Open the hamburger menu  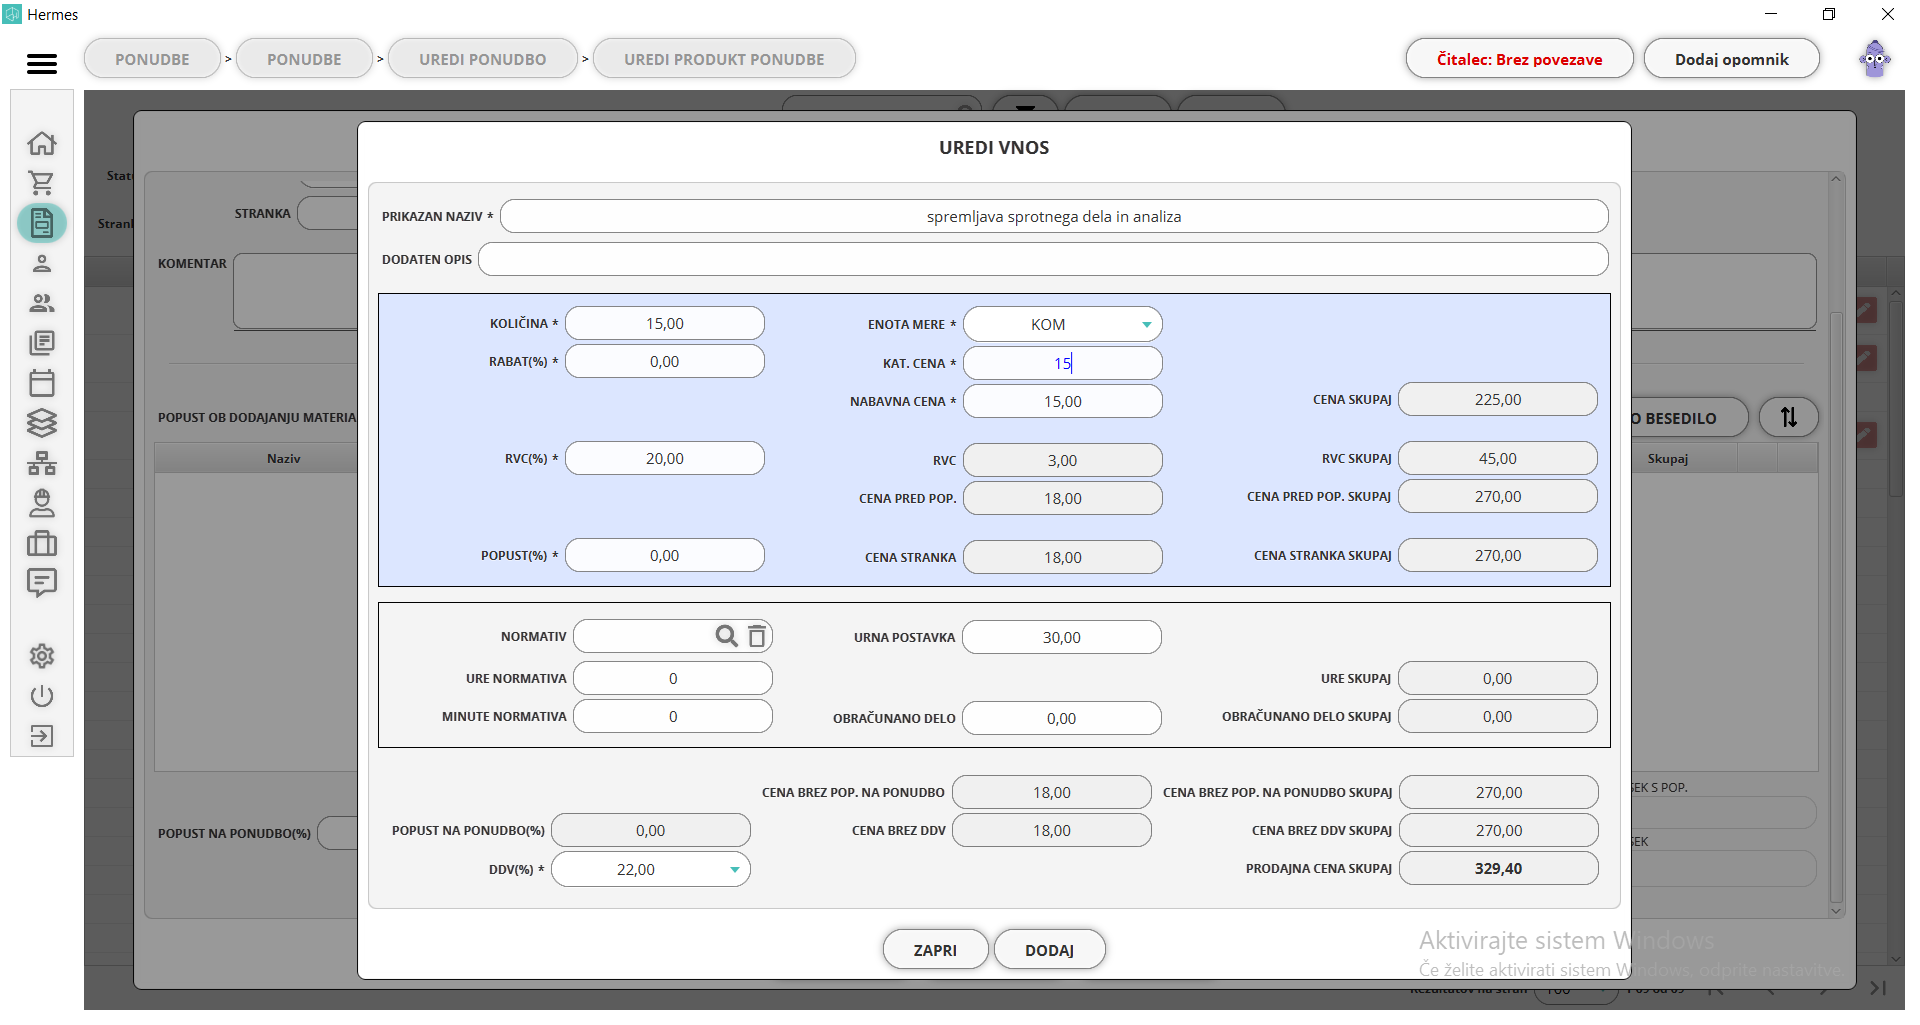tap(42, 64)
